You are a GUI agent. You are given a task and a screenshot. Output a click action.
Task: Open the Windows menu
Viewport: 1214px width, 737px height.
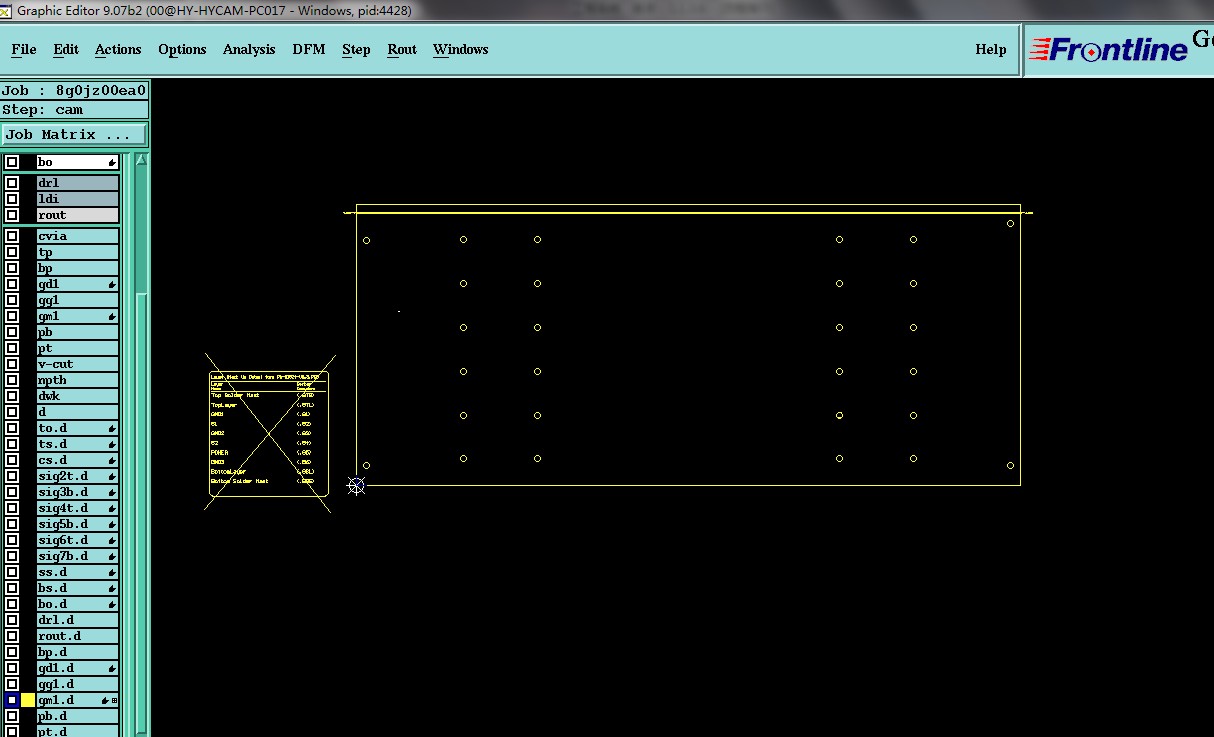[461, 49]
